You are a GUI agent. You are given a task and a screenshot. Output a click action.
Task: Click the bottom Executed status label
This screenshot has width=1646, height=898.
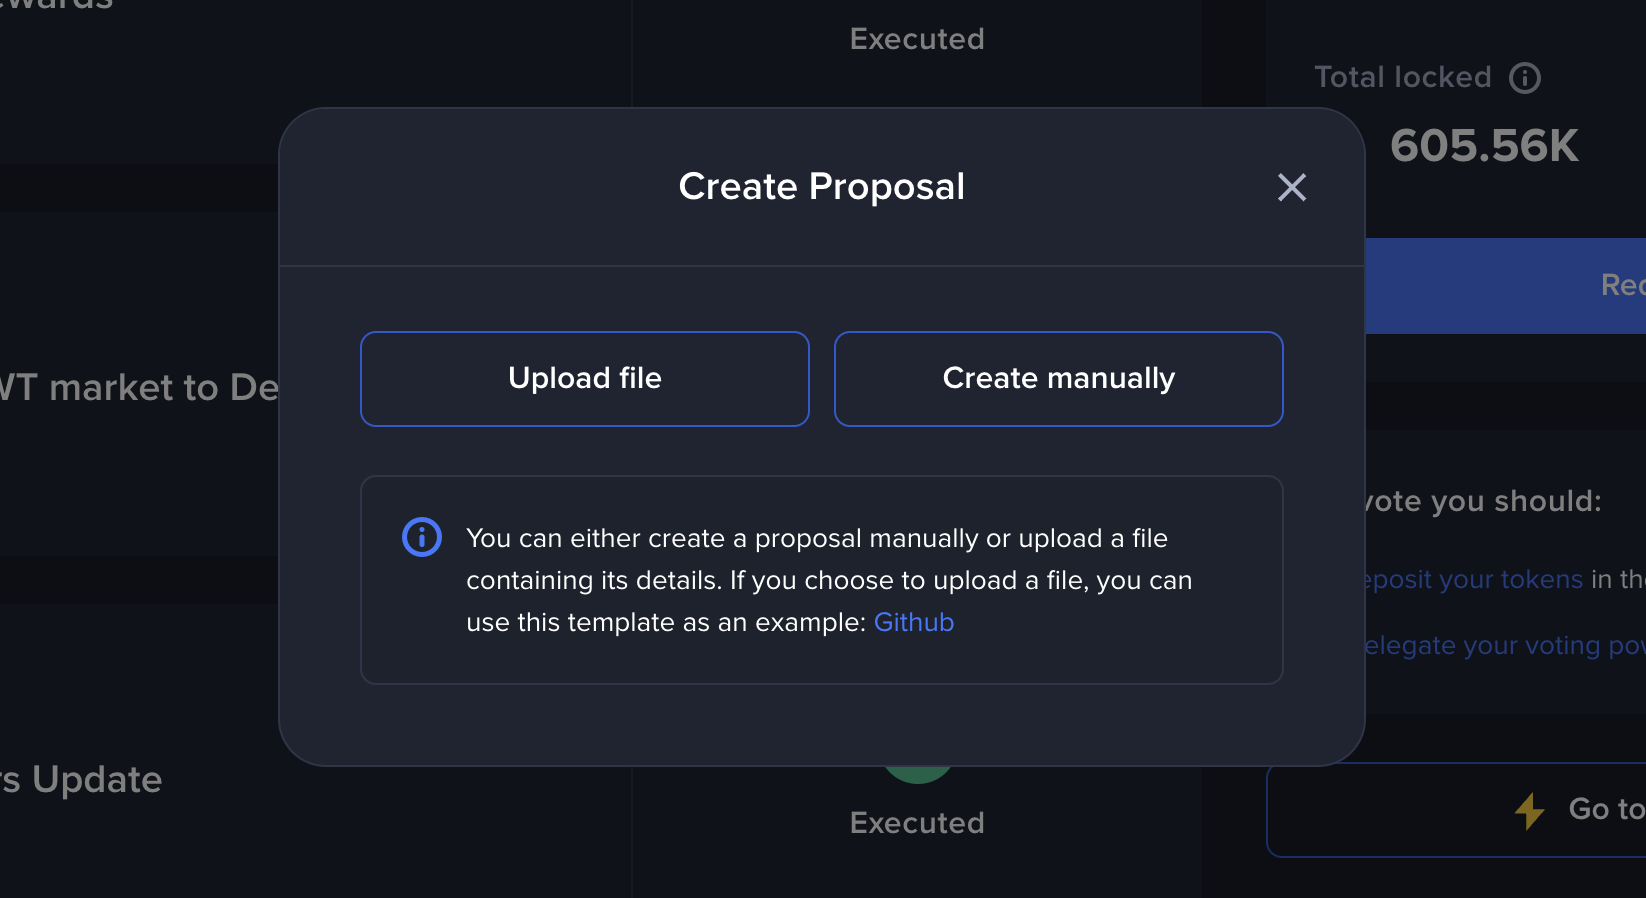(917, 823)
